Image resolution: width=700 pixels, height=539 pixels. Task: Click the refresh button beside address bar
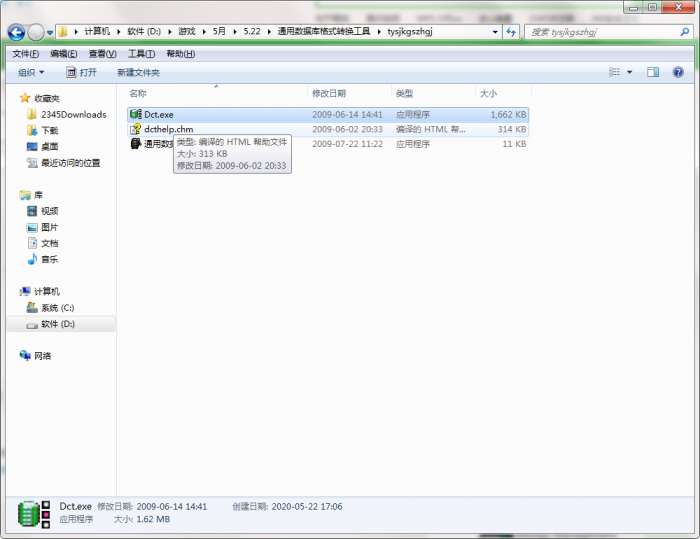(511, 32)
